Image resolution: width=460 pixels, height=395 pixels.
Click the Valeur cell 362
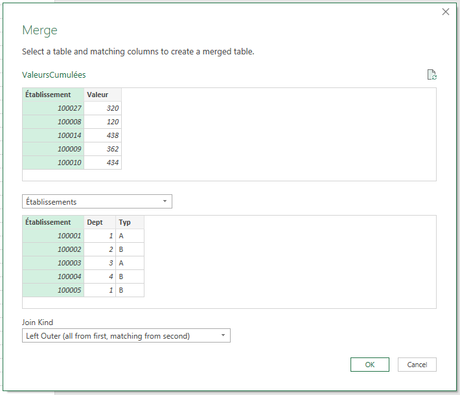[103, 149]
